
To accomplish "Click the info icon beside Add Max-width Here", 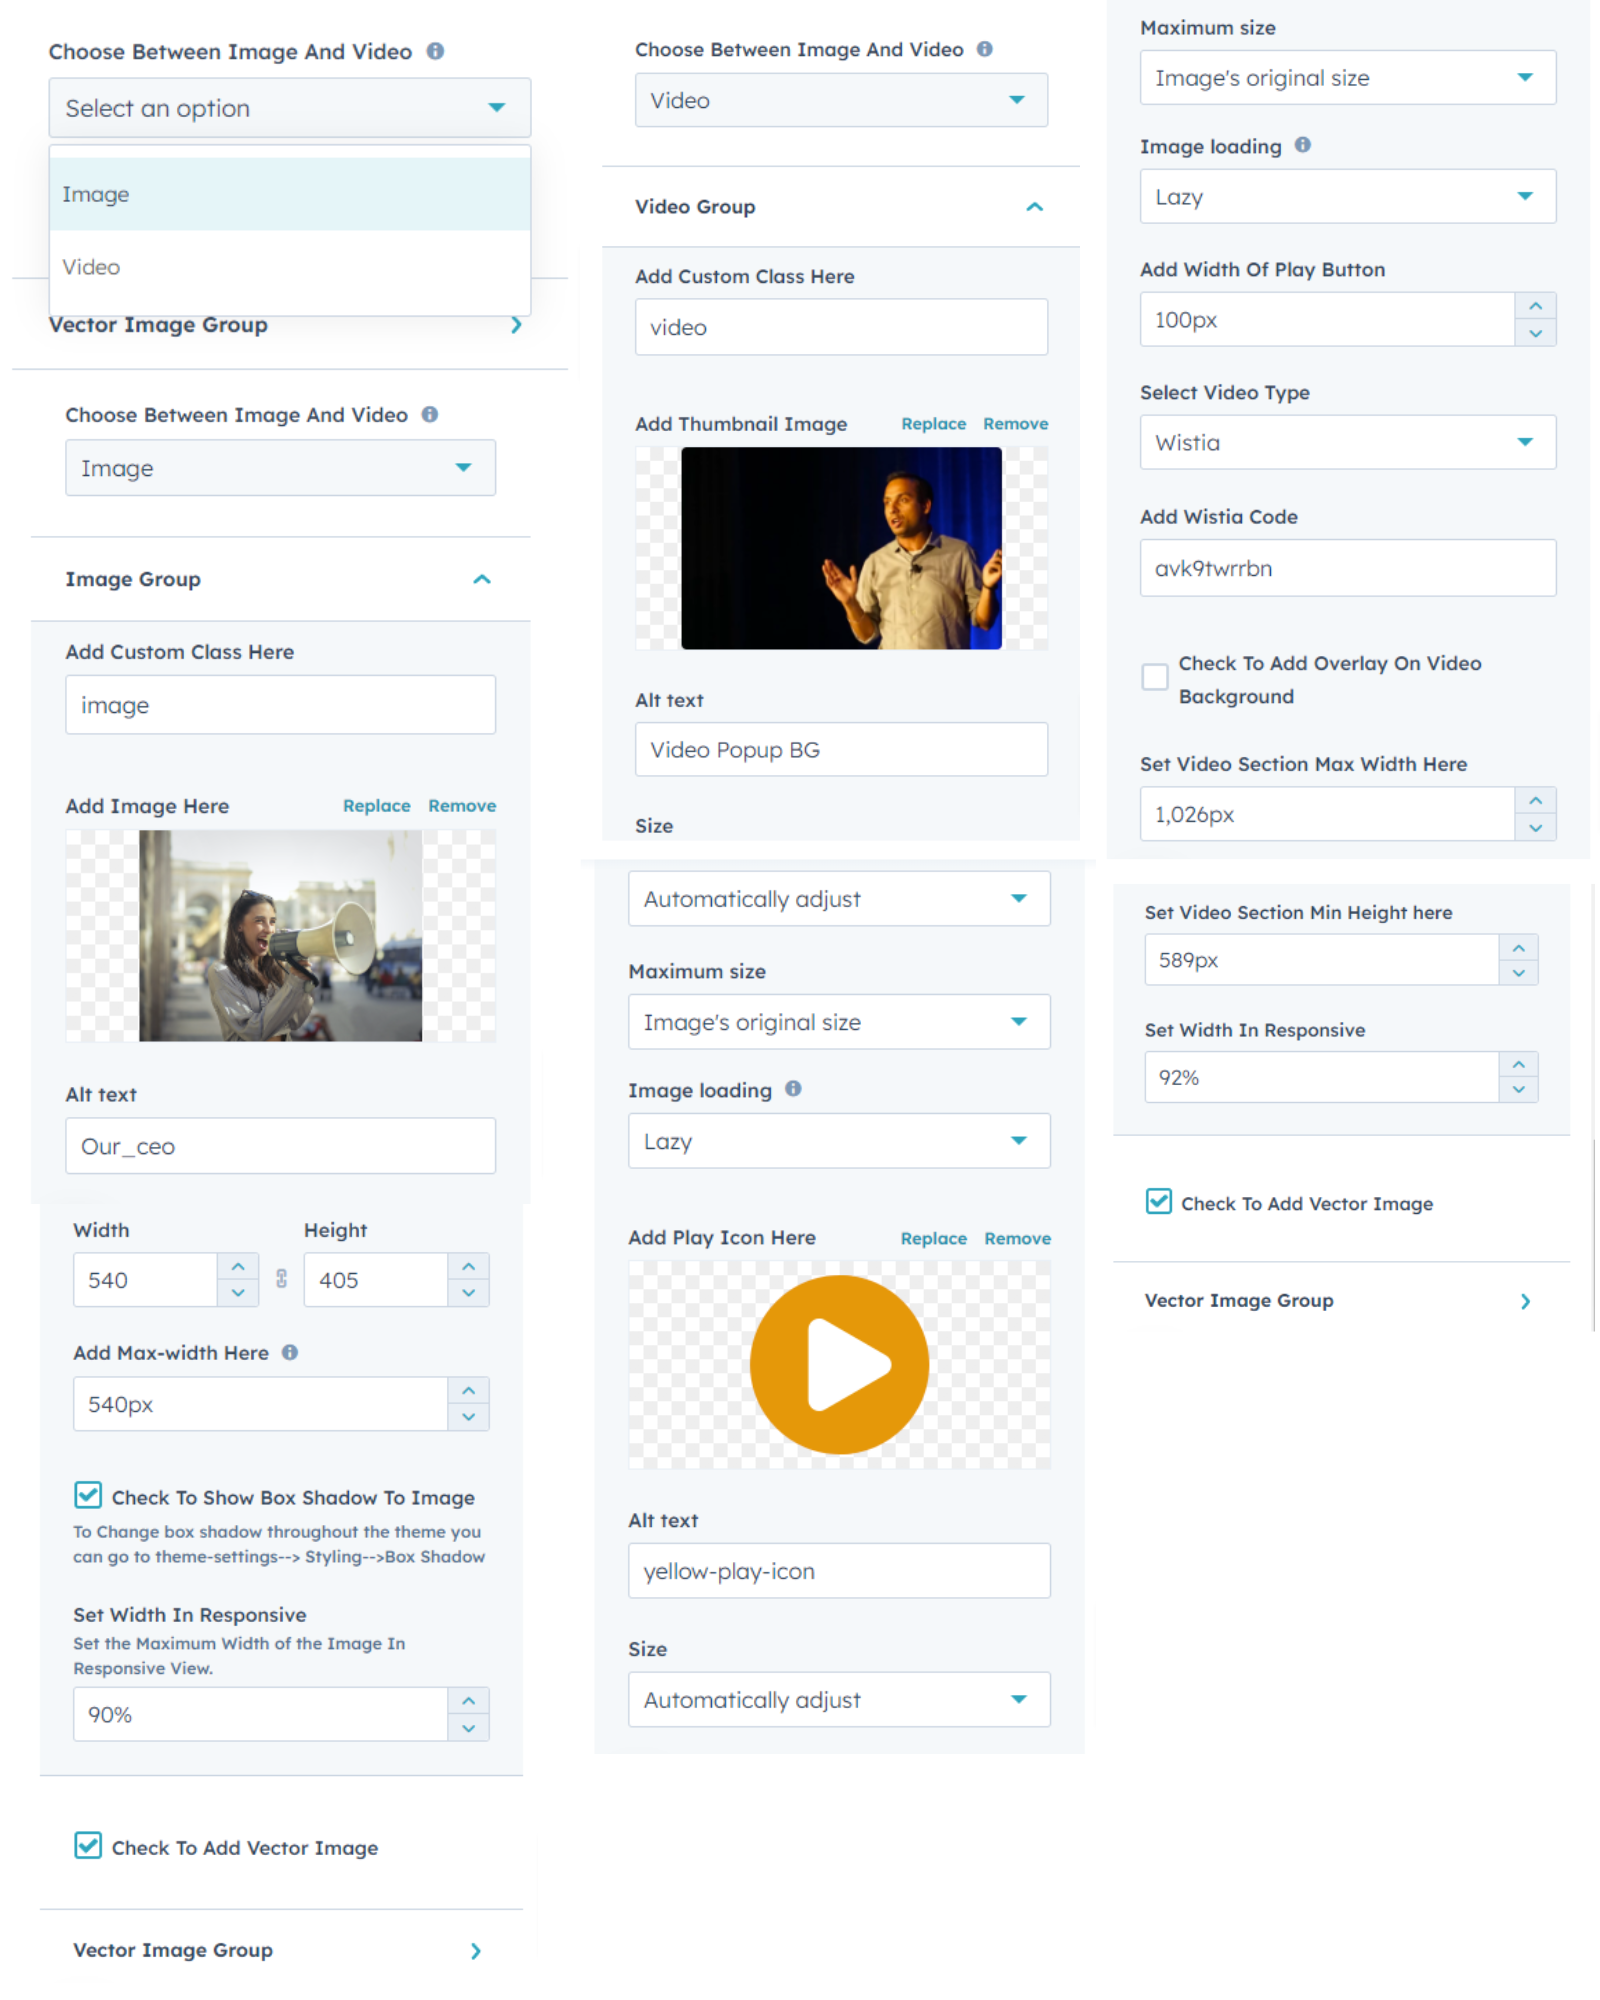I will [x=290, y=1352].
